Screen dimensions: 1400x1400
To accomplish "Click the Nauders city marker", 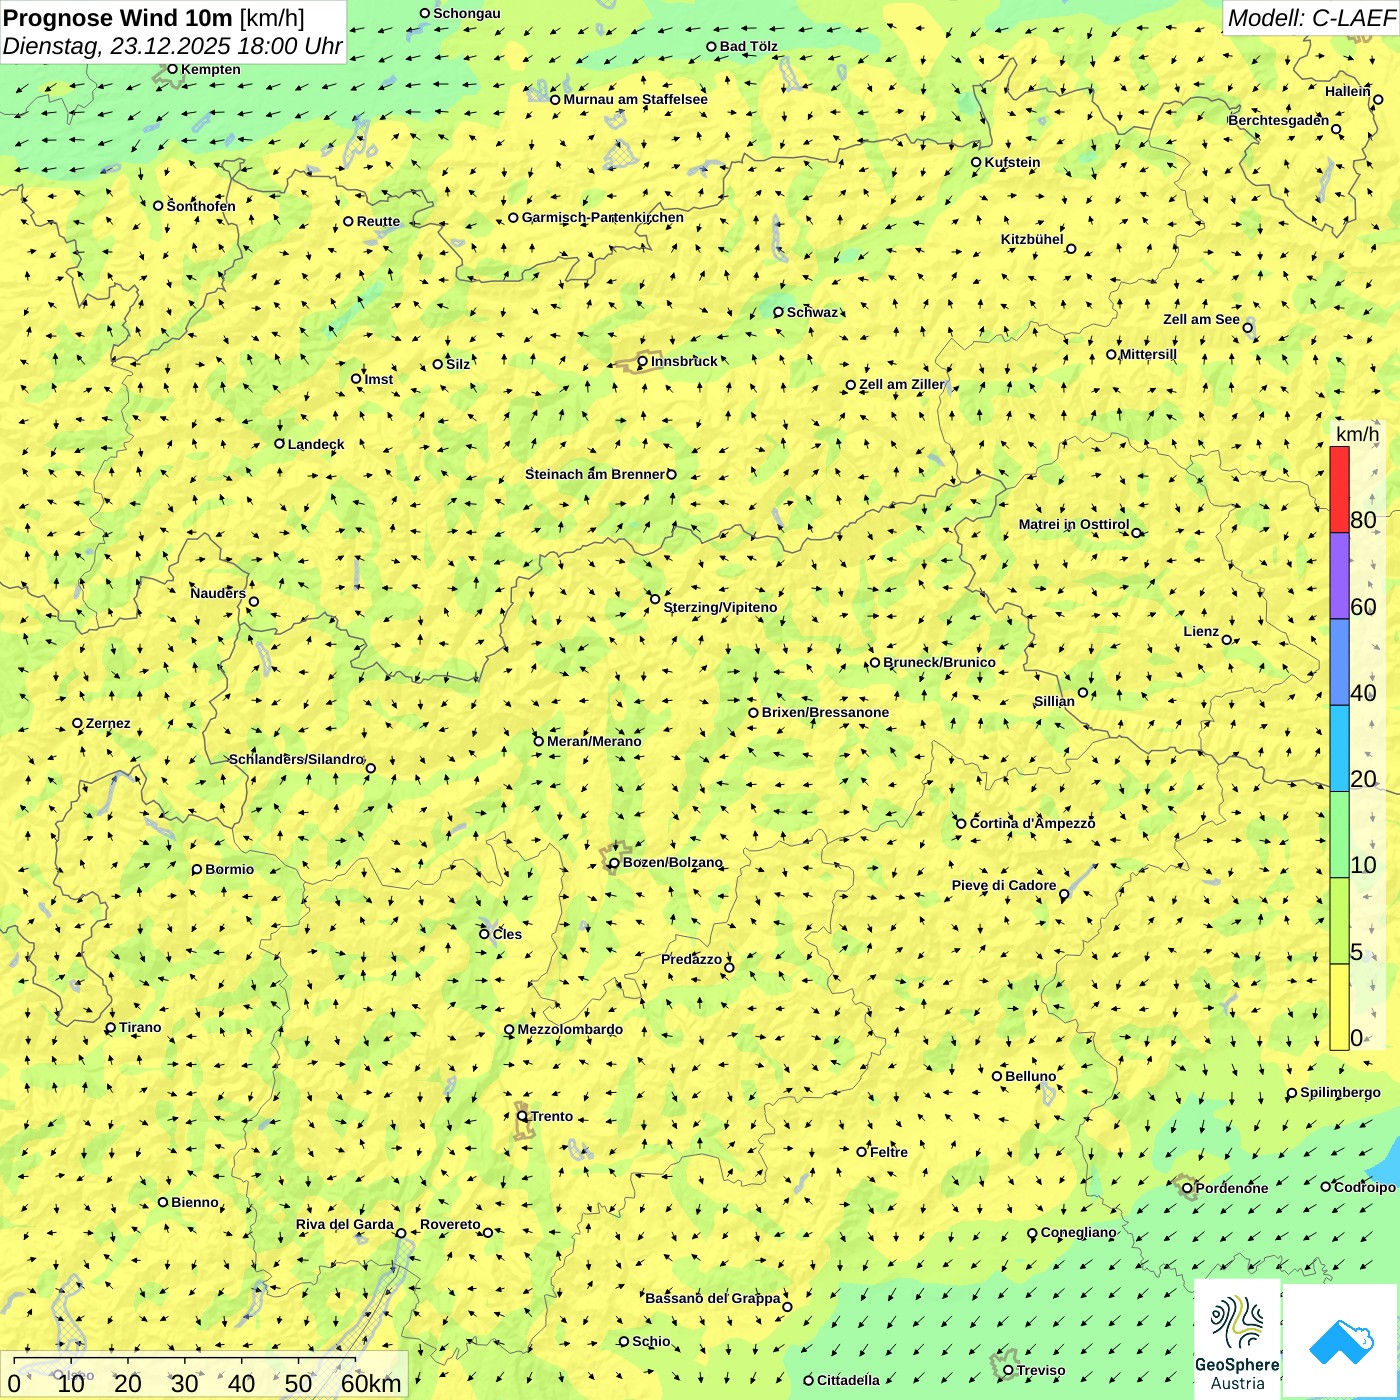I will [x=253, y=601].
